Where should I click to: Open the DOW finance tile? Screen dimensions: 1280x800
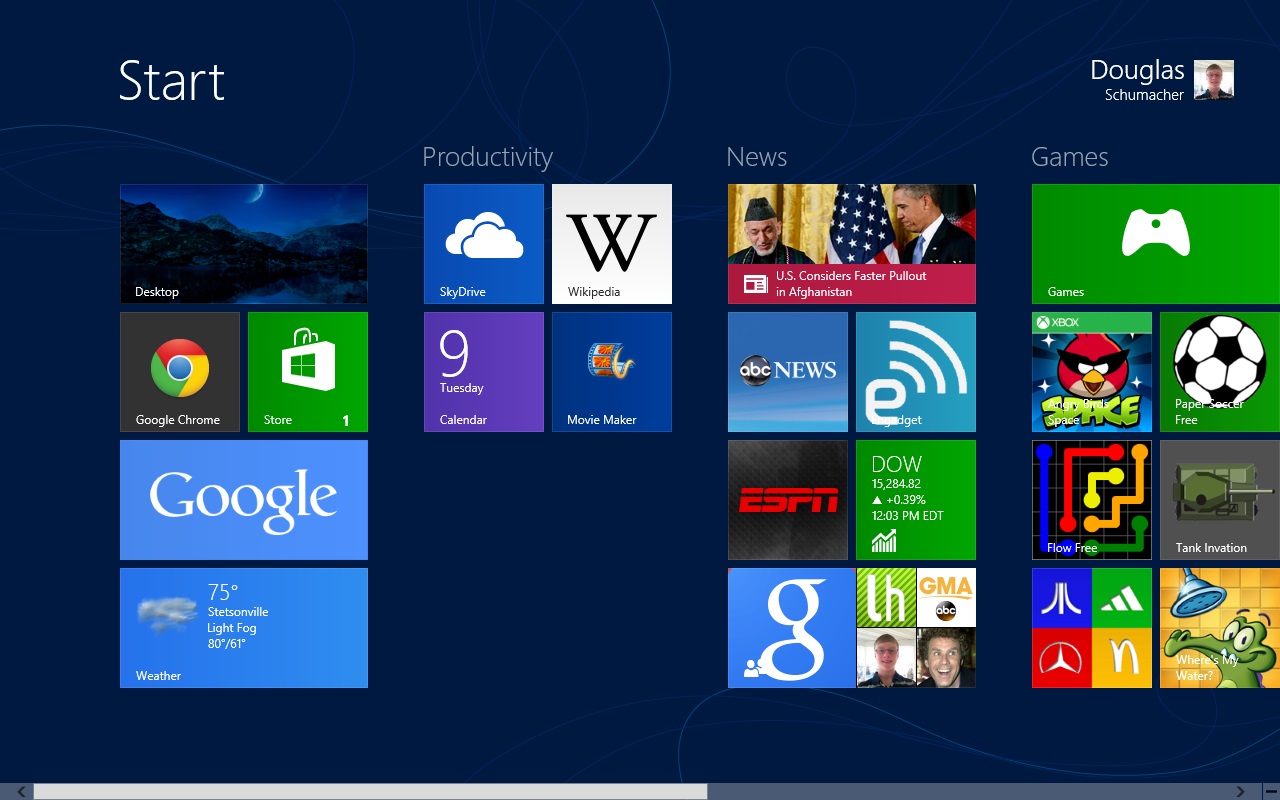click(x=916, y=500)
